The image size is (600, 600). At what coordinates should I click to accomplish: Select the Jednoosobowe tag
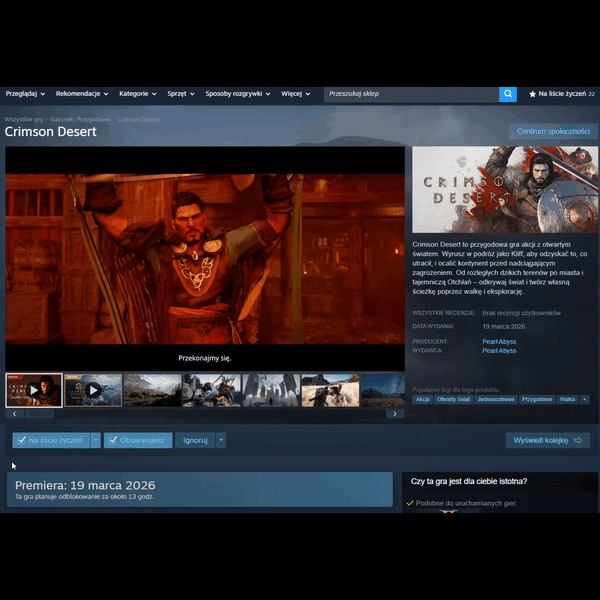tap(496, 399)
